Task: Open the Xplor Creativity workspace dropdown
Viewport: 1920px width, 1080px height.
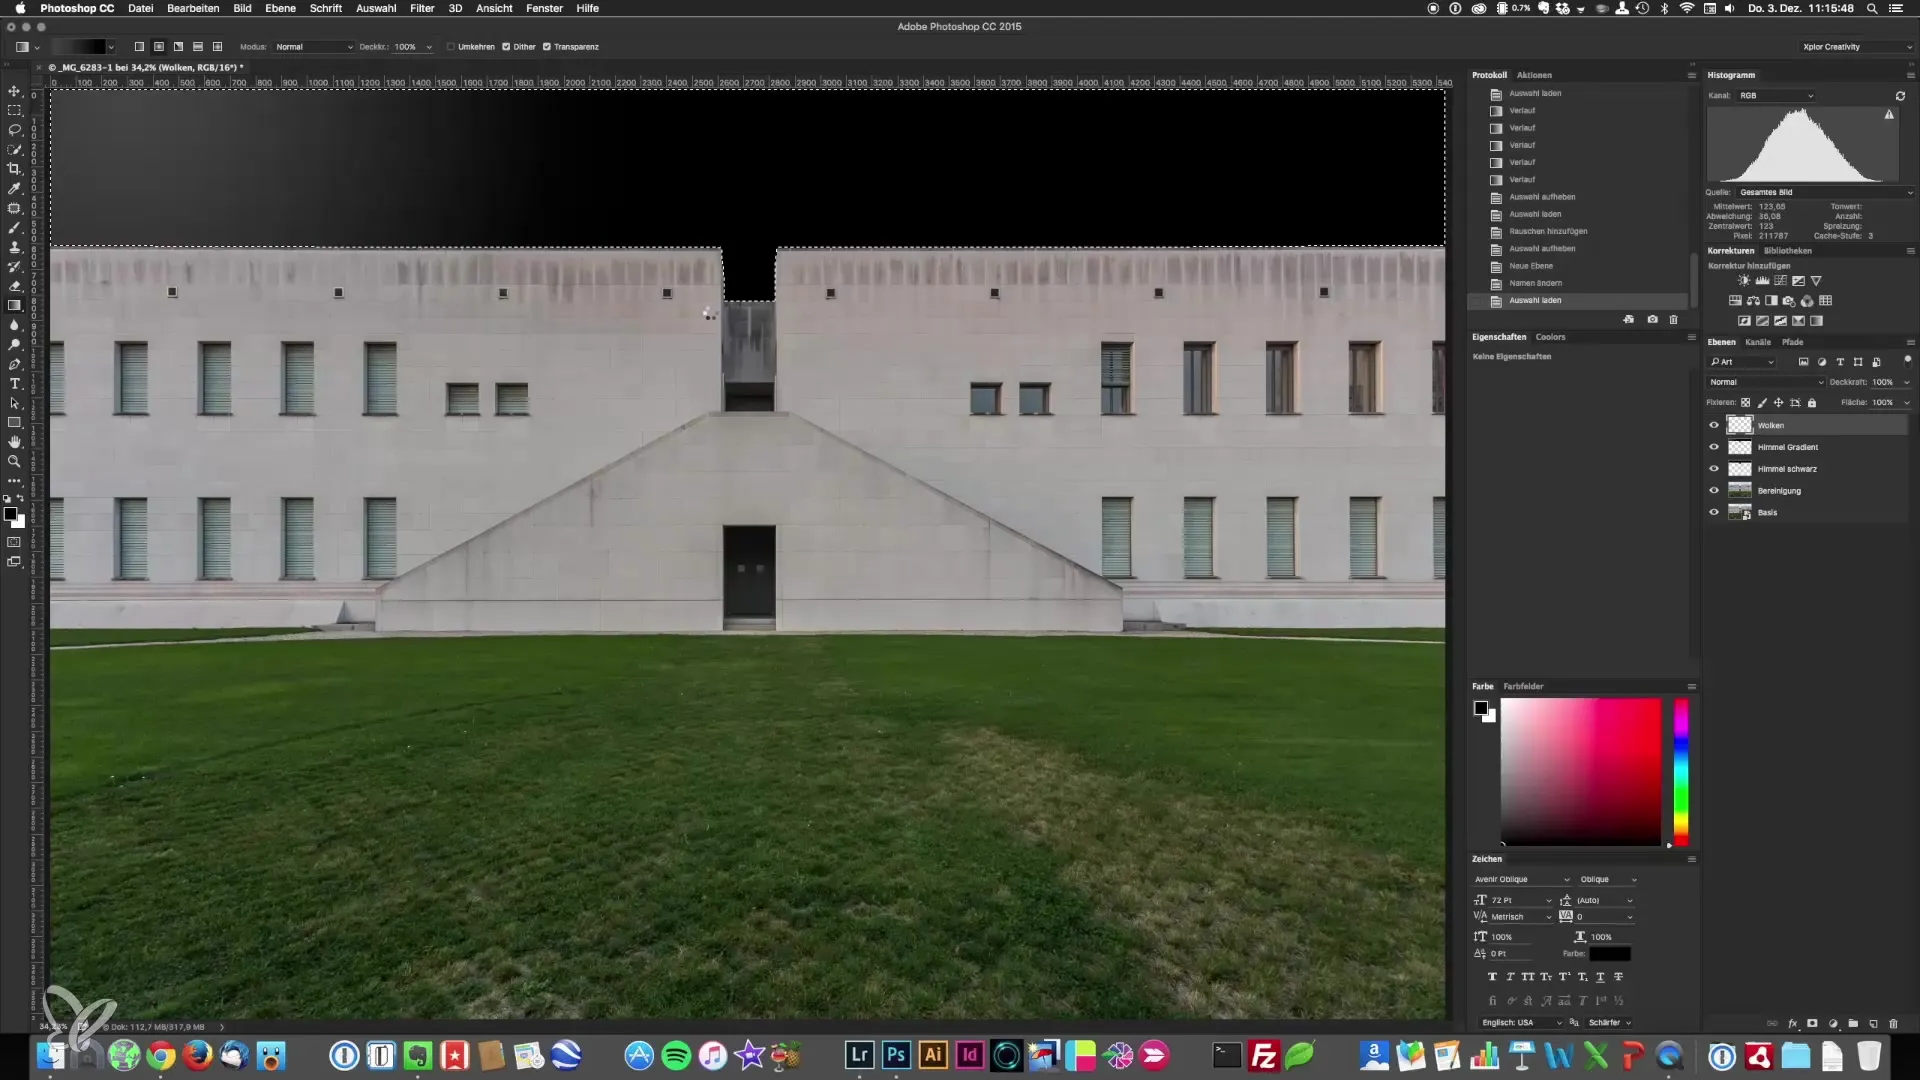Action: tap(1856, 47)
